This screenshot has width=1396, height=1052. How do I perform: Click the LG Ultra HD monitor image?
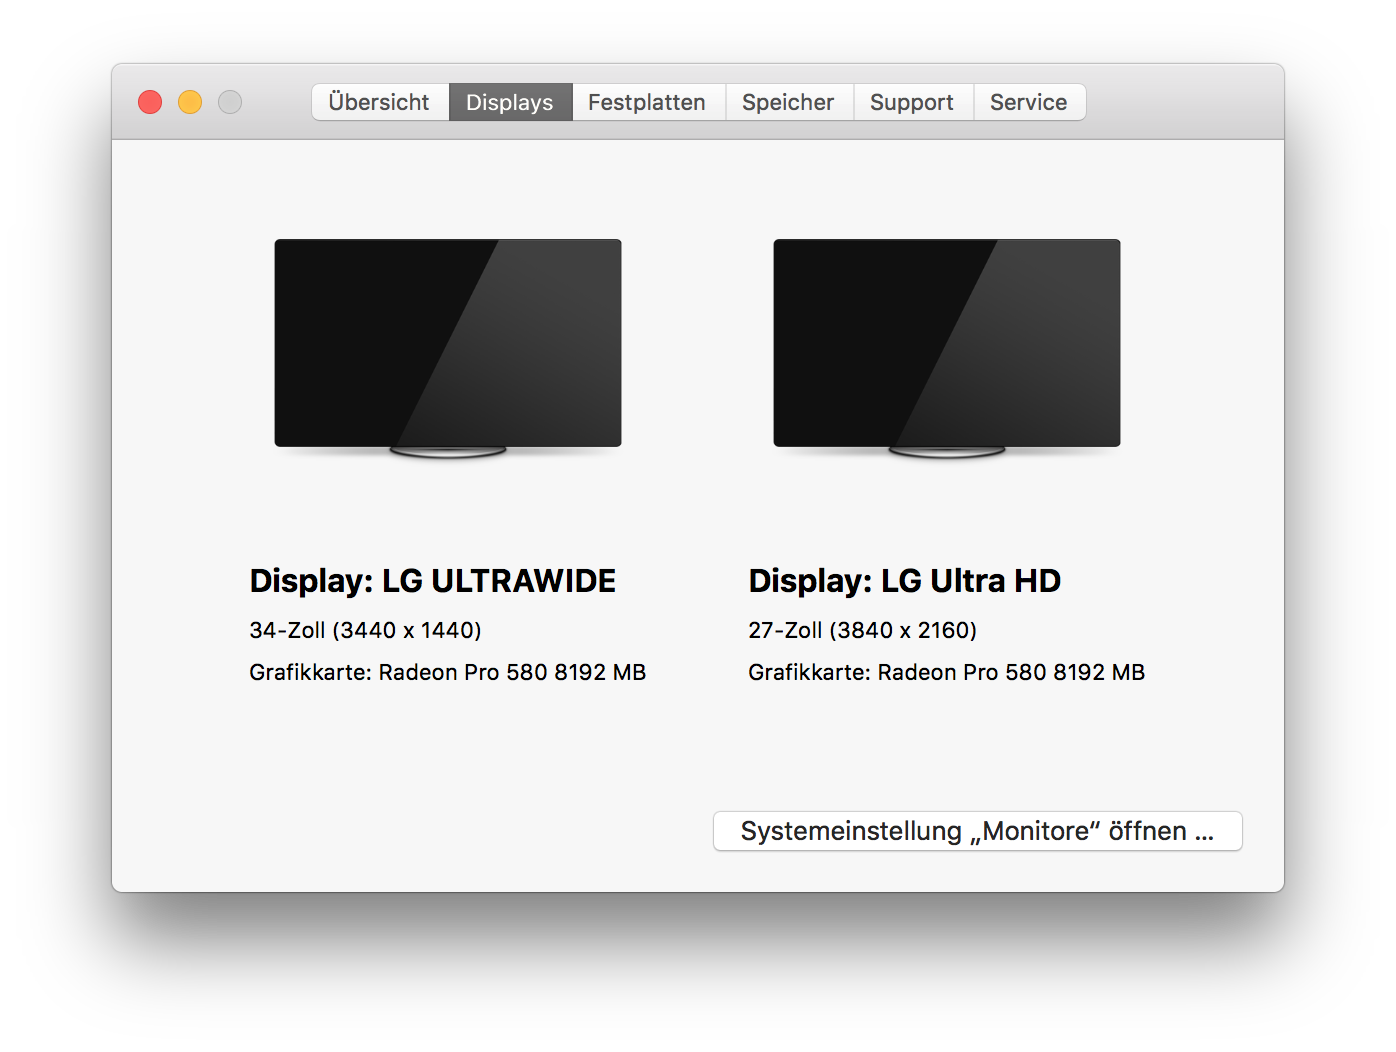point(947,348)
